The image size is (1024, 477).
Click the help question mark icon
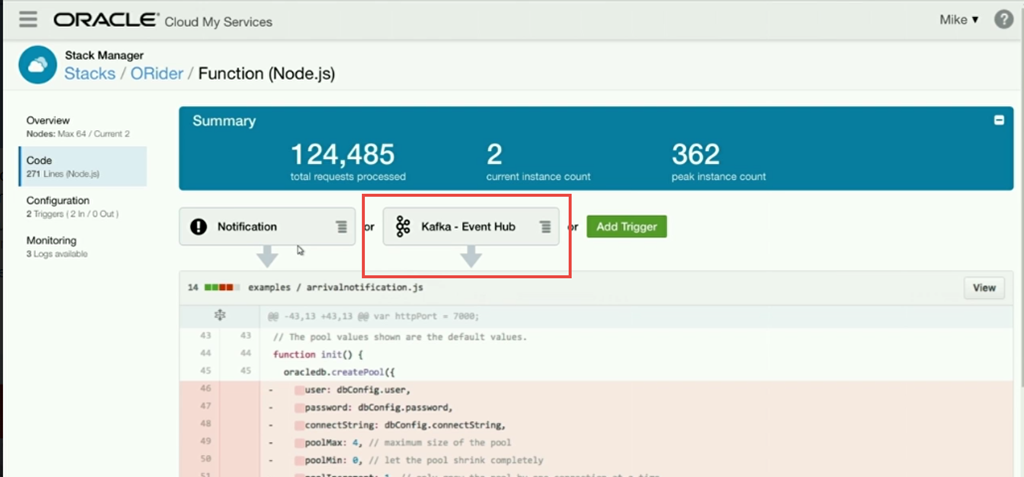coord(1003,20)
